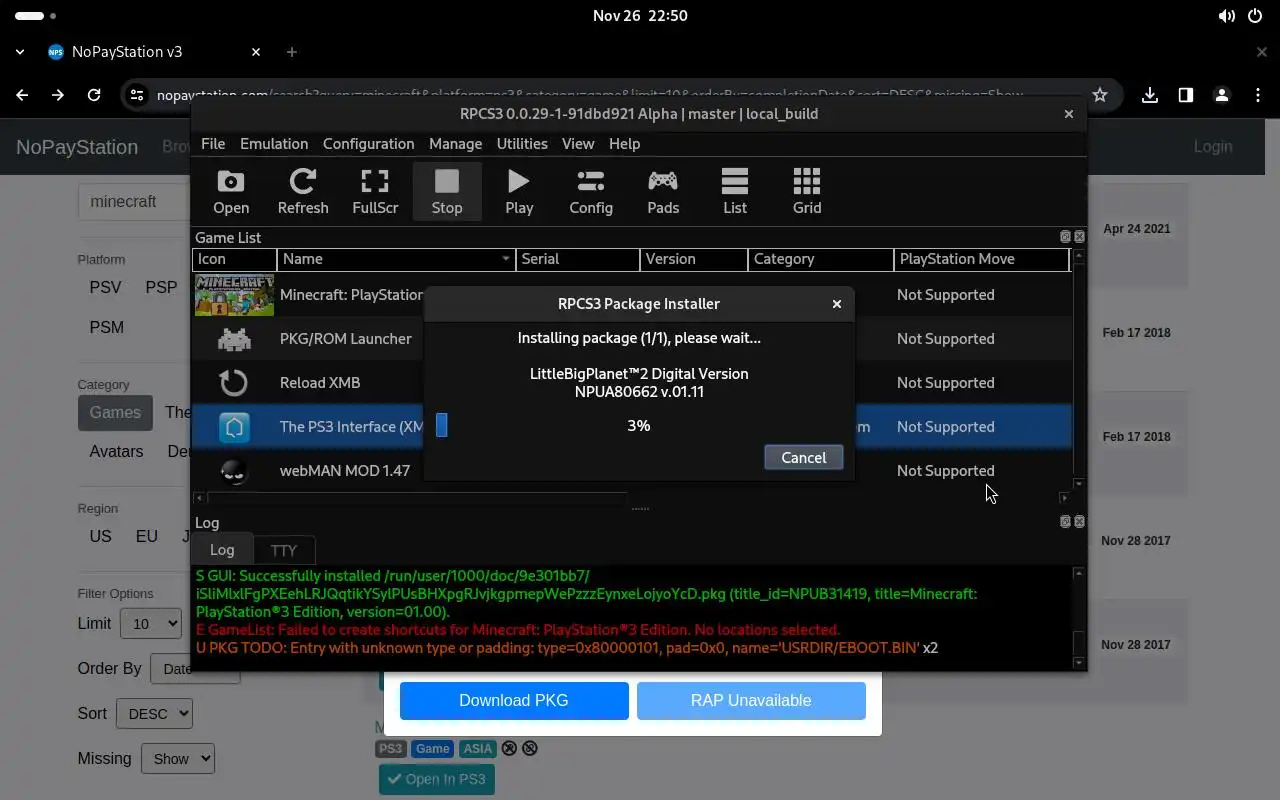This screenshot has width=1280, height=800.
Task: Click the minecraft search input field
Action: point(134,202)
